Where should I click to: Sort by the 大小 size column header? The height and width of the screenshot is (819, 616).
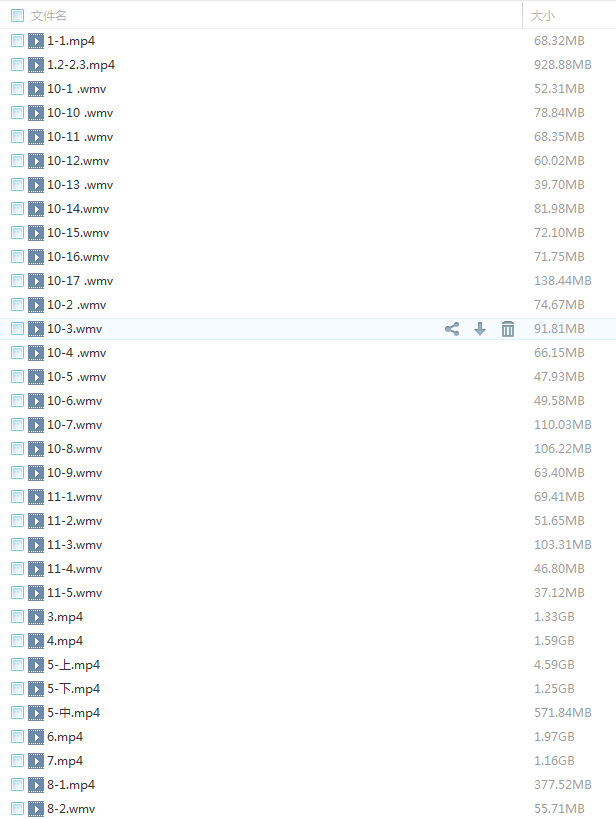tap(543, 16)
